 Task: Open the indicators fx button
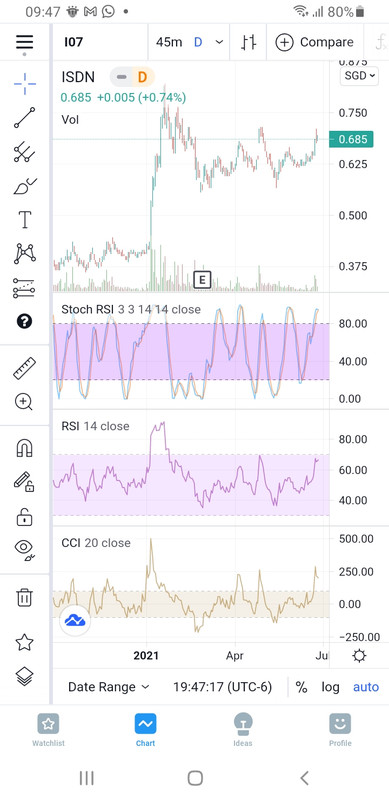pos(379,42)
